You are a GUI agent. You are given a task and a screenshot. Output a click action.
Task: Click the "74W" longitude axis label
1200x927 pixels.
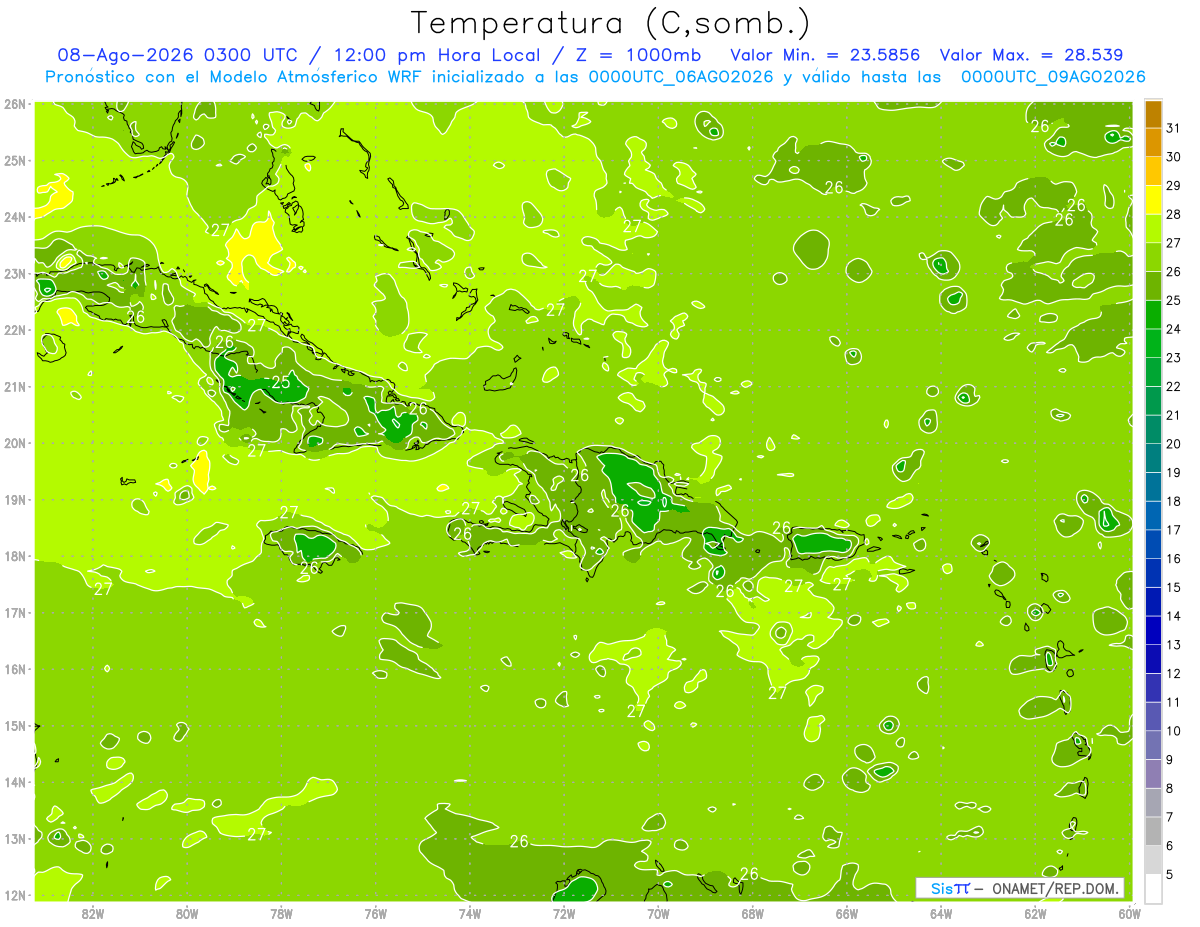[x=470, y=914]
